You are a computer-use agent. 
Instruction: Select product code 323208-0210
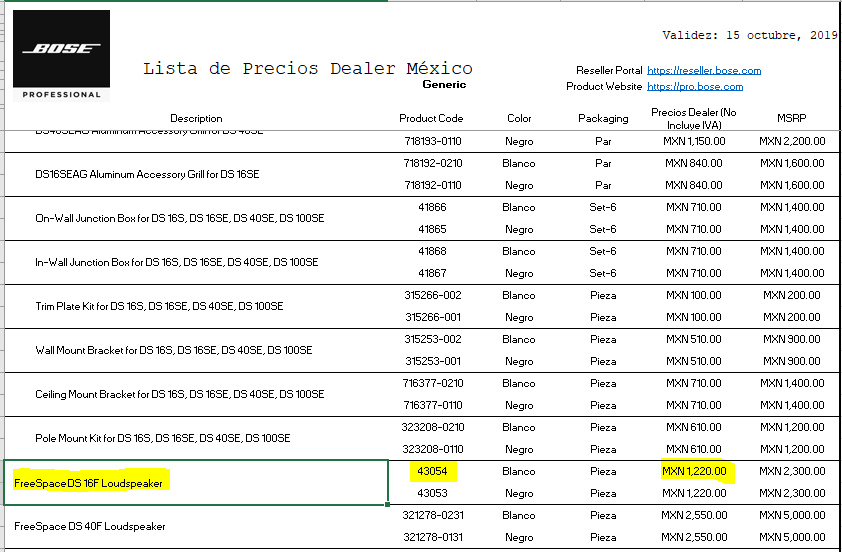click(433, 427)
